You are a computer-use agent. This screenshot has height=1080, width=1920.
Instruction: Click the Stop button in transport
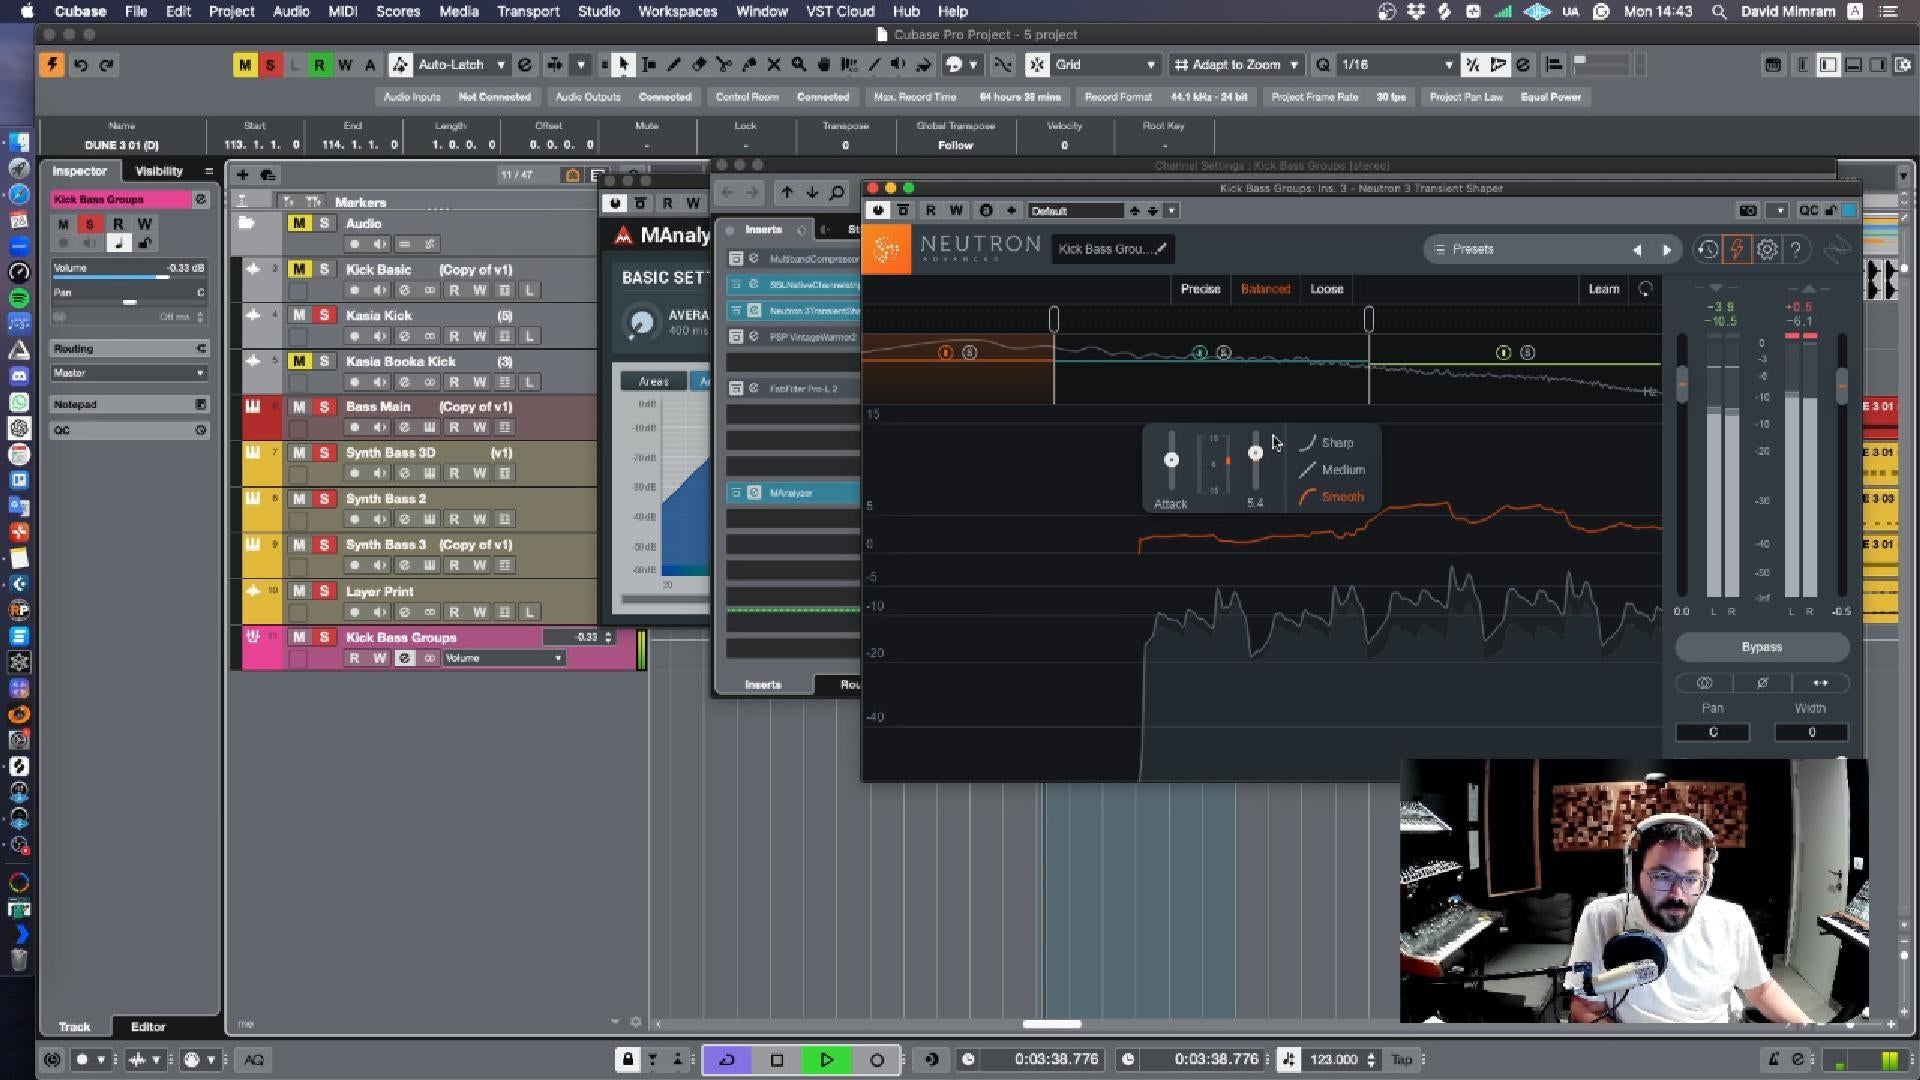point(777,1060)
